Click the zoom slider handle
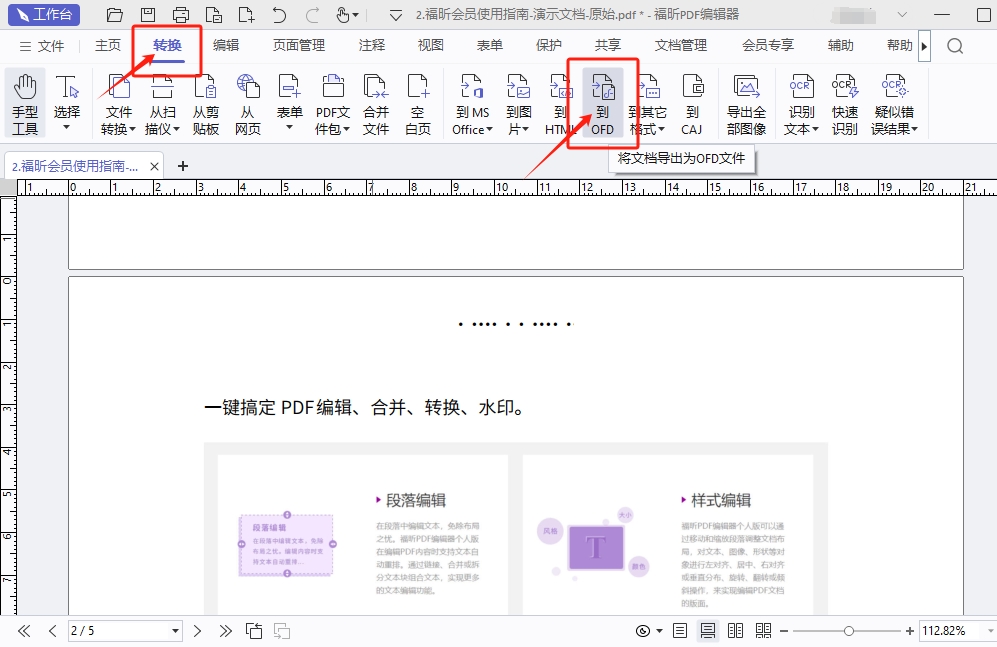The width and height of the screenshot is (997, 647). (849, 631)
